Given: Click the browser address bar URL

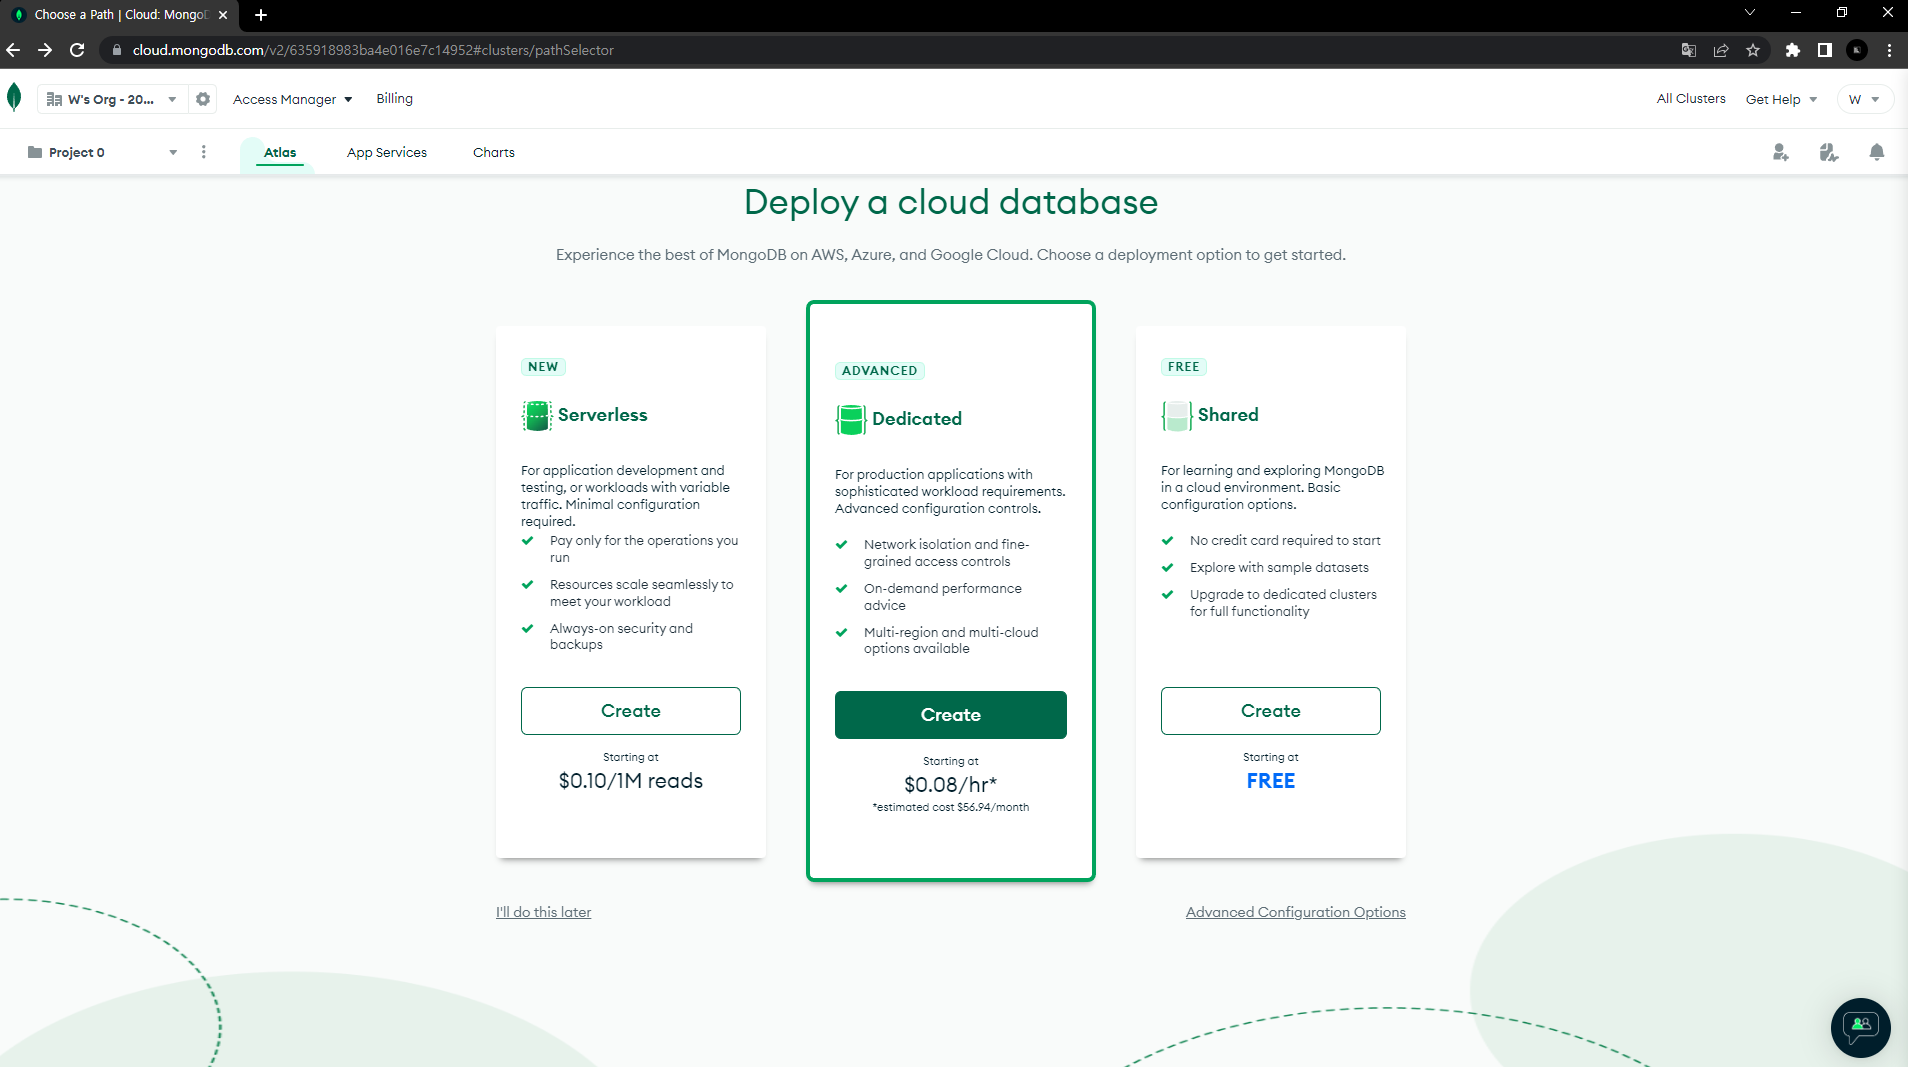Looking at the screenshot, I should coord(373,50).
